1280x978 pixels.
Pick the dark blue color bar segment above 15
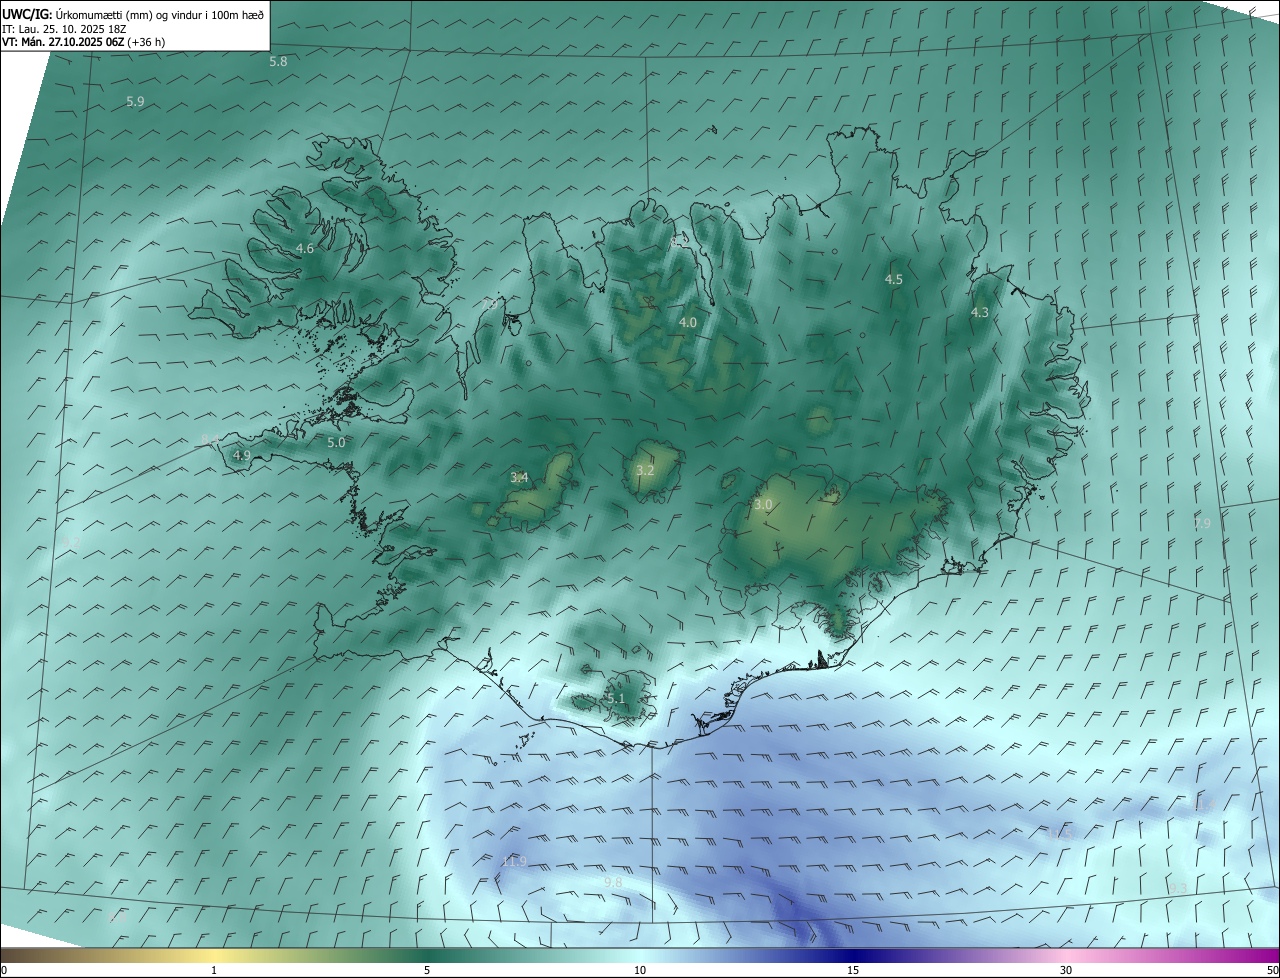(x=853, y=956)
